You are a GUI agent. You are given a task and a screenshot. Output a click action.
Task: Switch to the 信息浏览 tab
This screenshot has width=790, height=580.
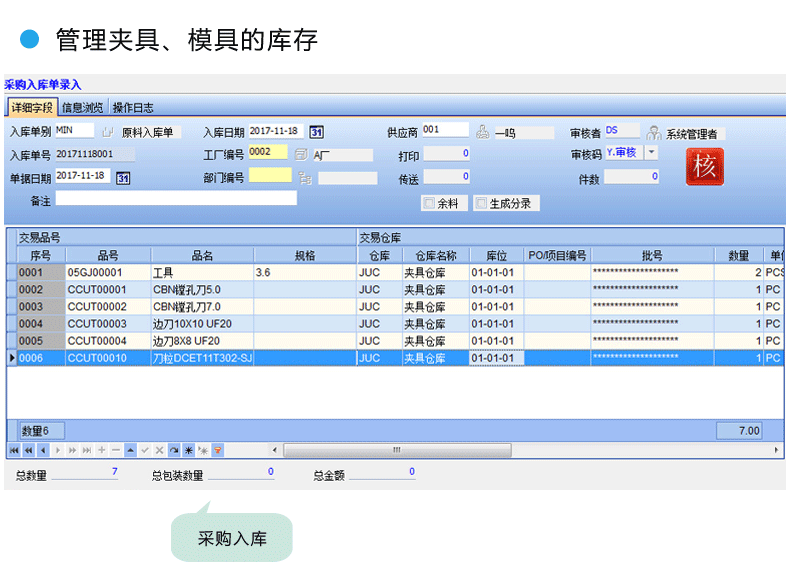pos(82,107)
